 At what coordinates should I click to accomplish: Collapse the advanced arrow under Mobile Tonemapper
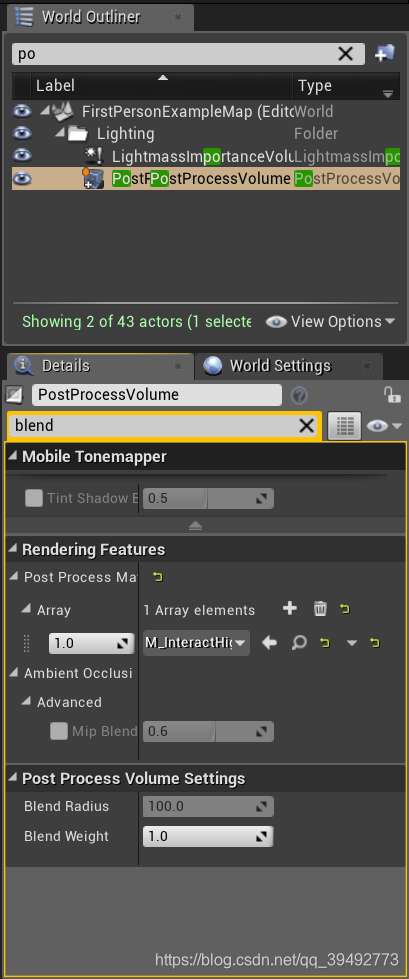[x=195, y=526]
